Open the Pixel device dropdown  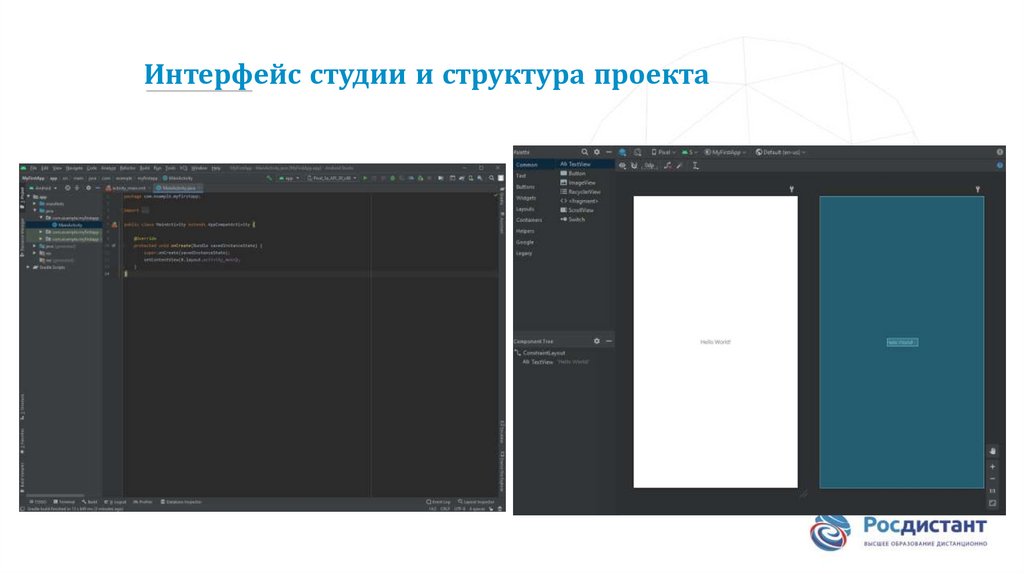click(x=662, y=152)
